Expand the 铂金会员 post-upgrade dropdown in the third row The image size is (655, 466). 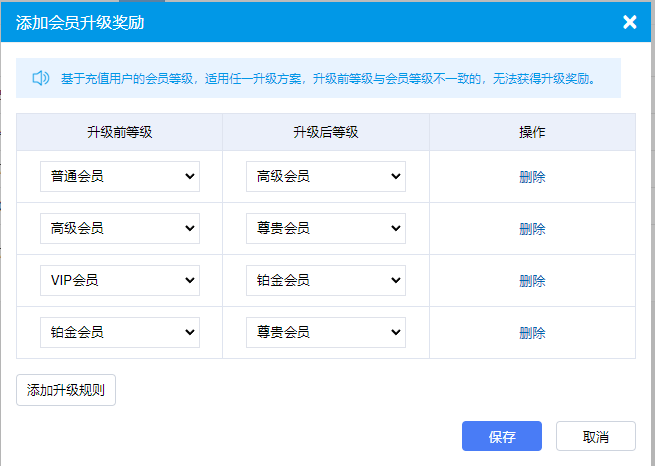tap(326, 280)
